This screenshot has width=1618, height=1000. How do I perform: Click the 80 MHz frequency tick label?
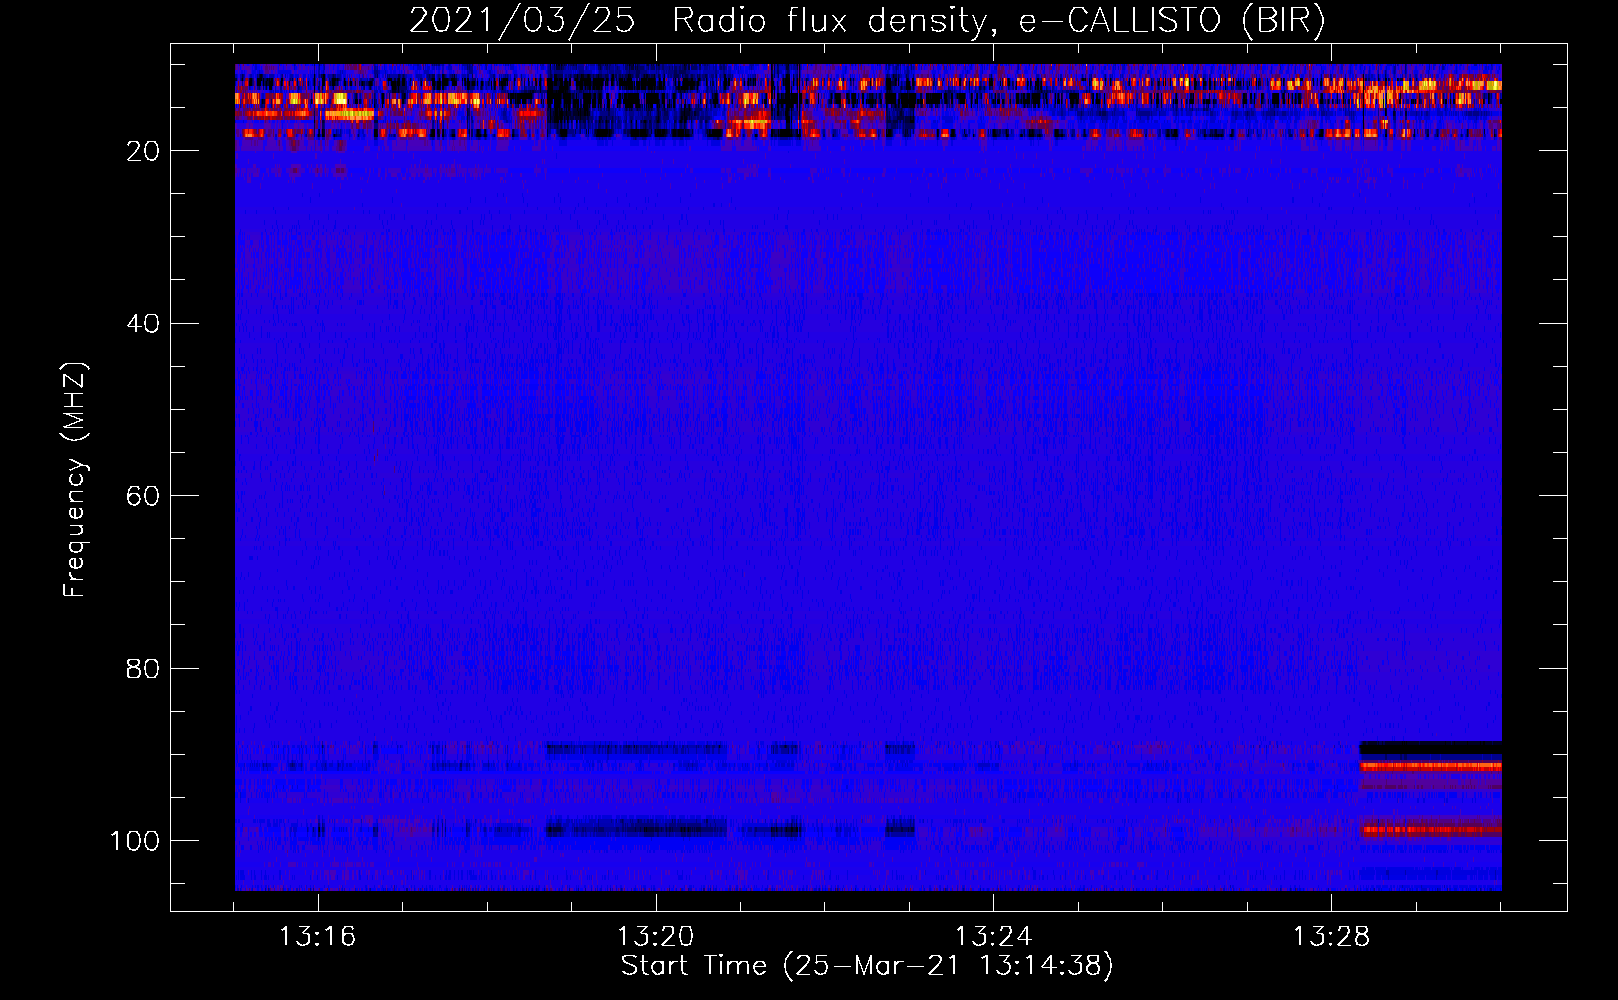click(143, 669)
